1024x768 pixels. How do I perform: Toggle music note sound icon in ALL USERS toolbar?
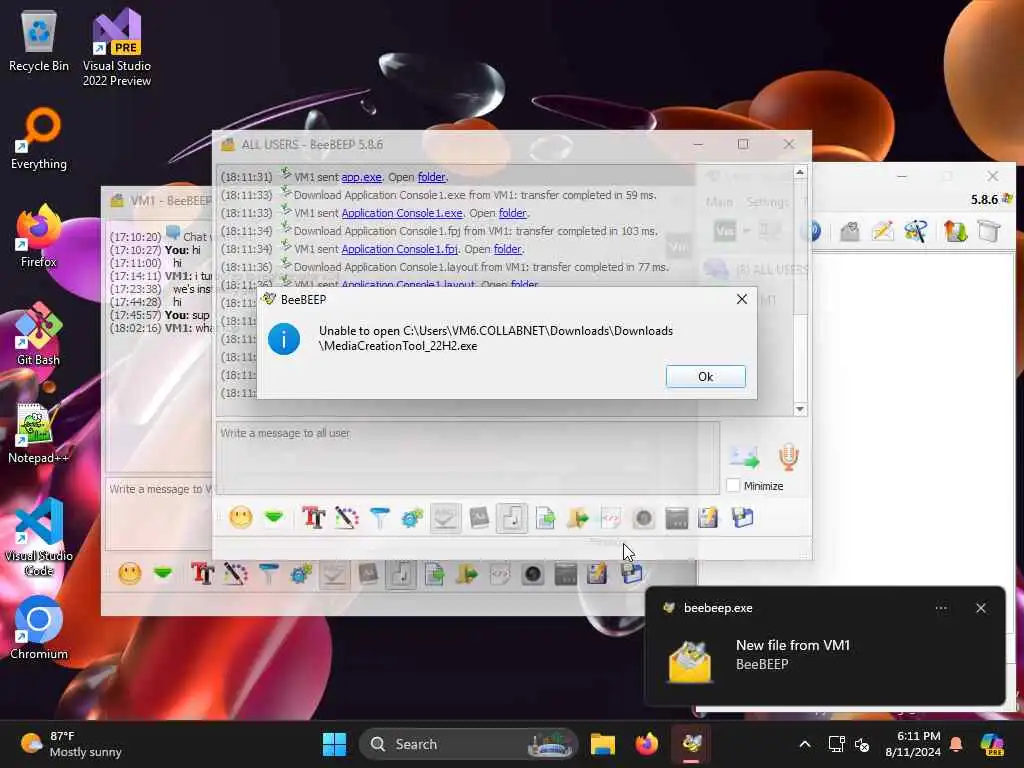(x=511, y=518)
